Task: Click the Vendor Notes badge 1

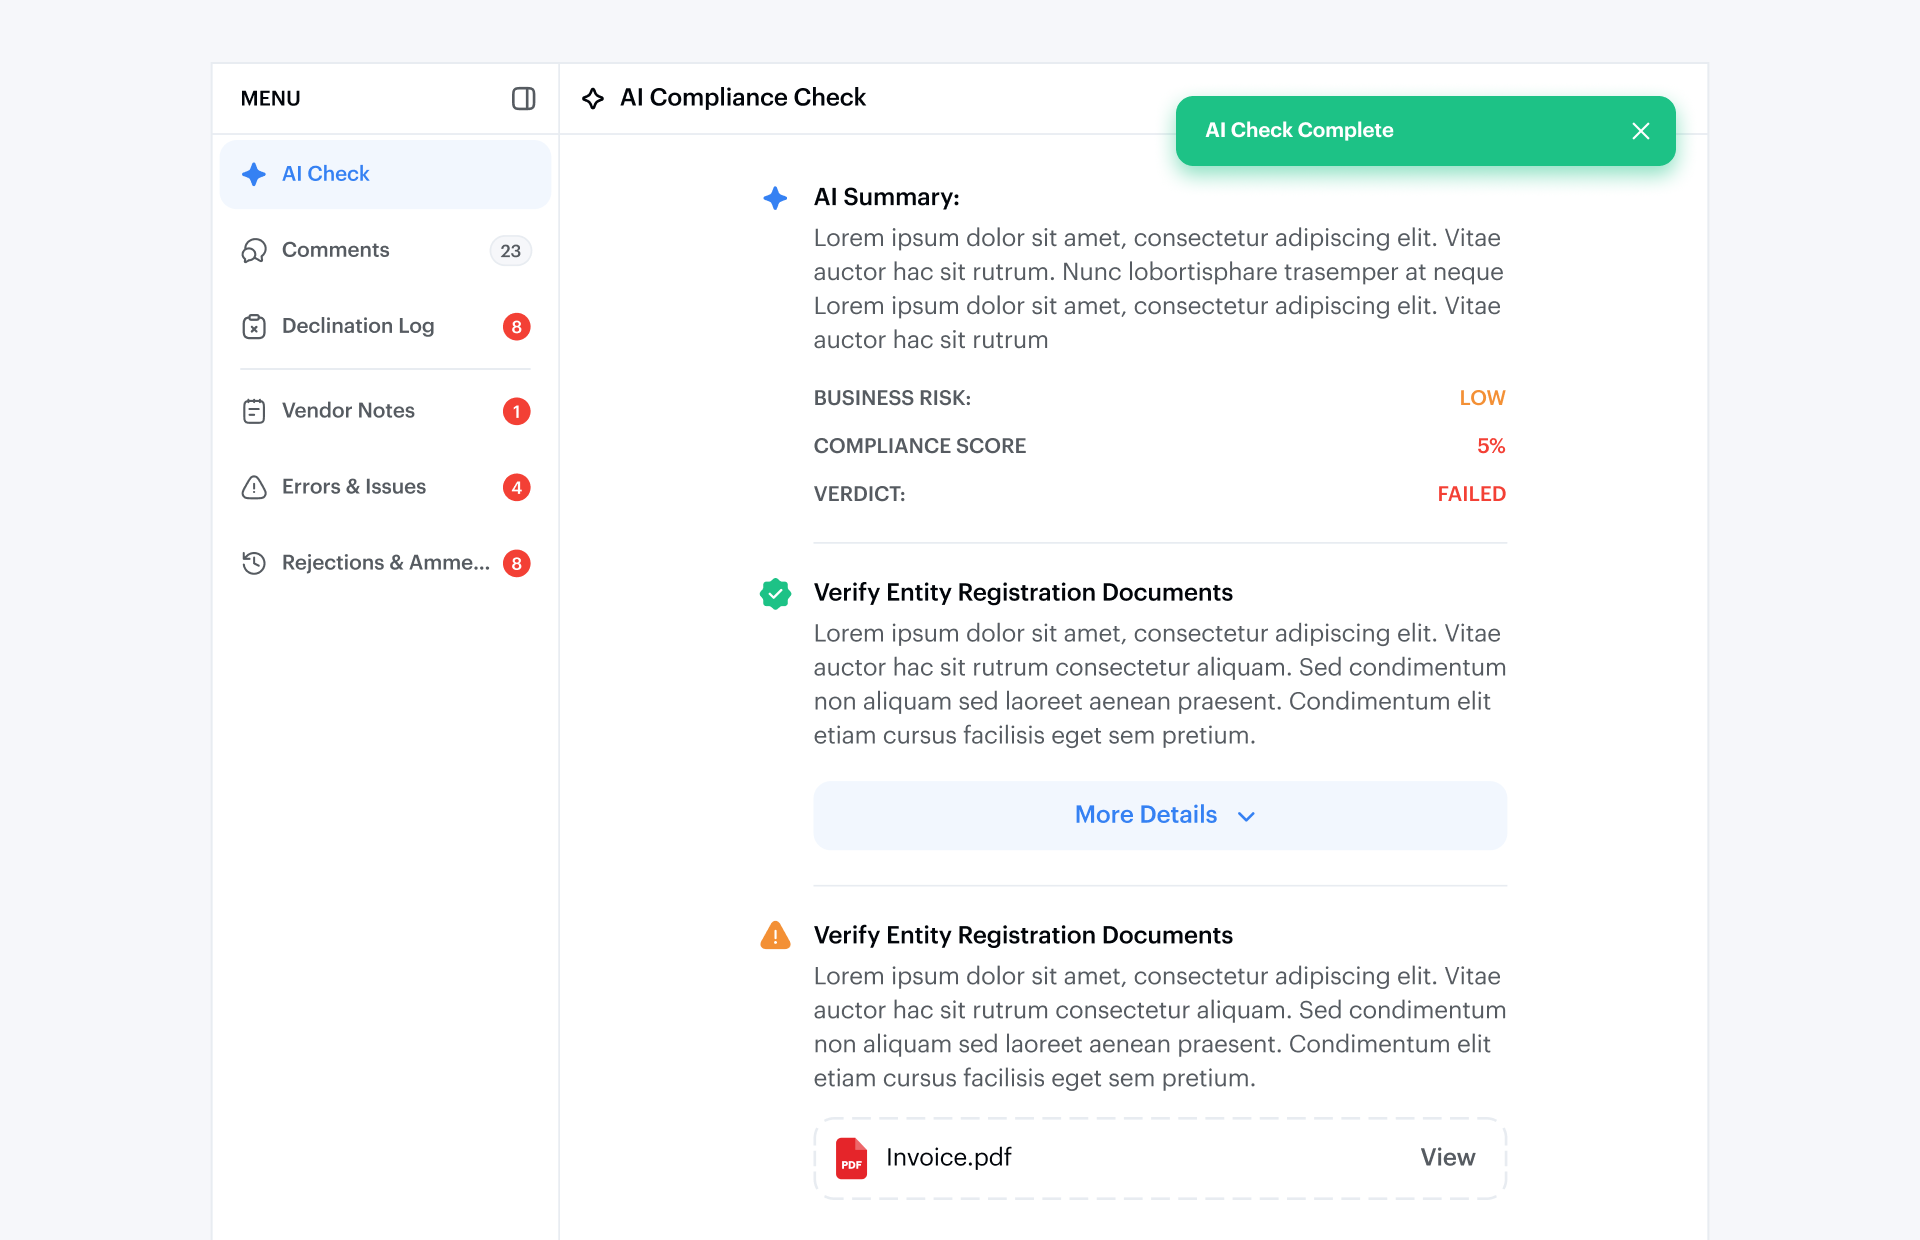Action: pyautogui.click(x=516, y=411)
